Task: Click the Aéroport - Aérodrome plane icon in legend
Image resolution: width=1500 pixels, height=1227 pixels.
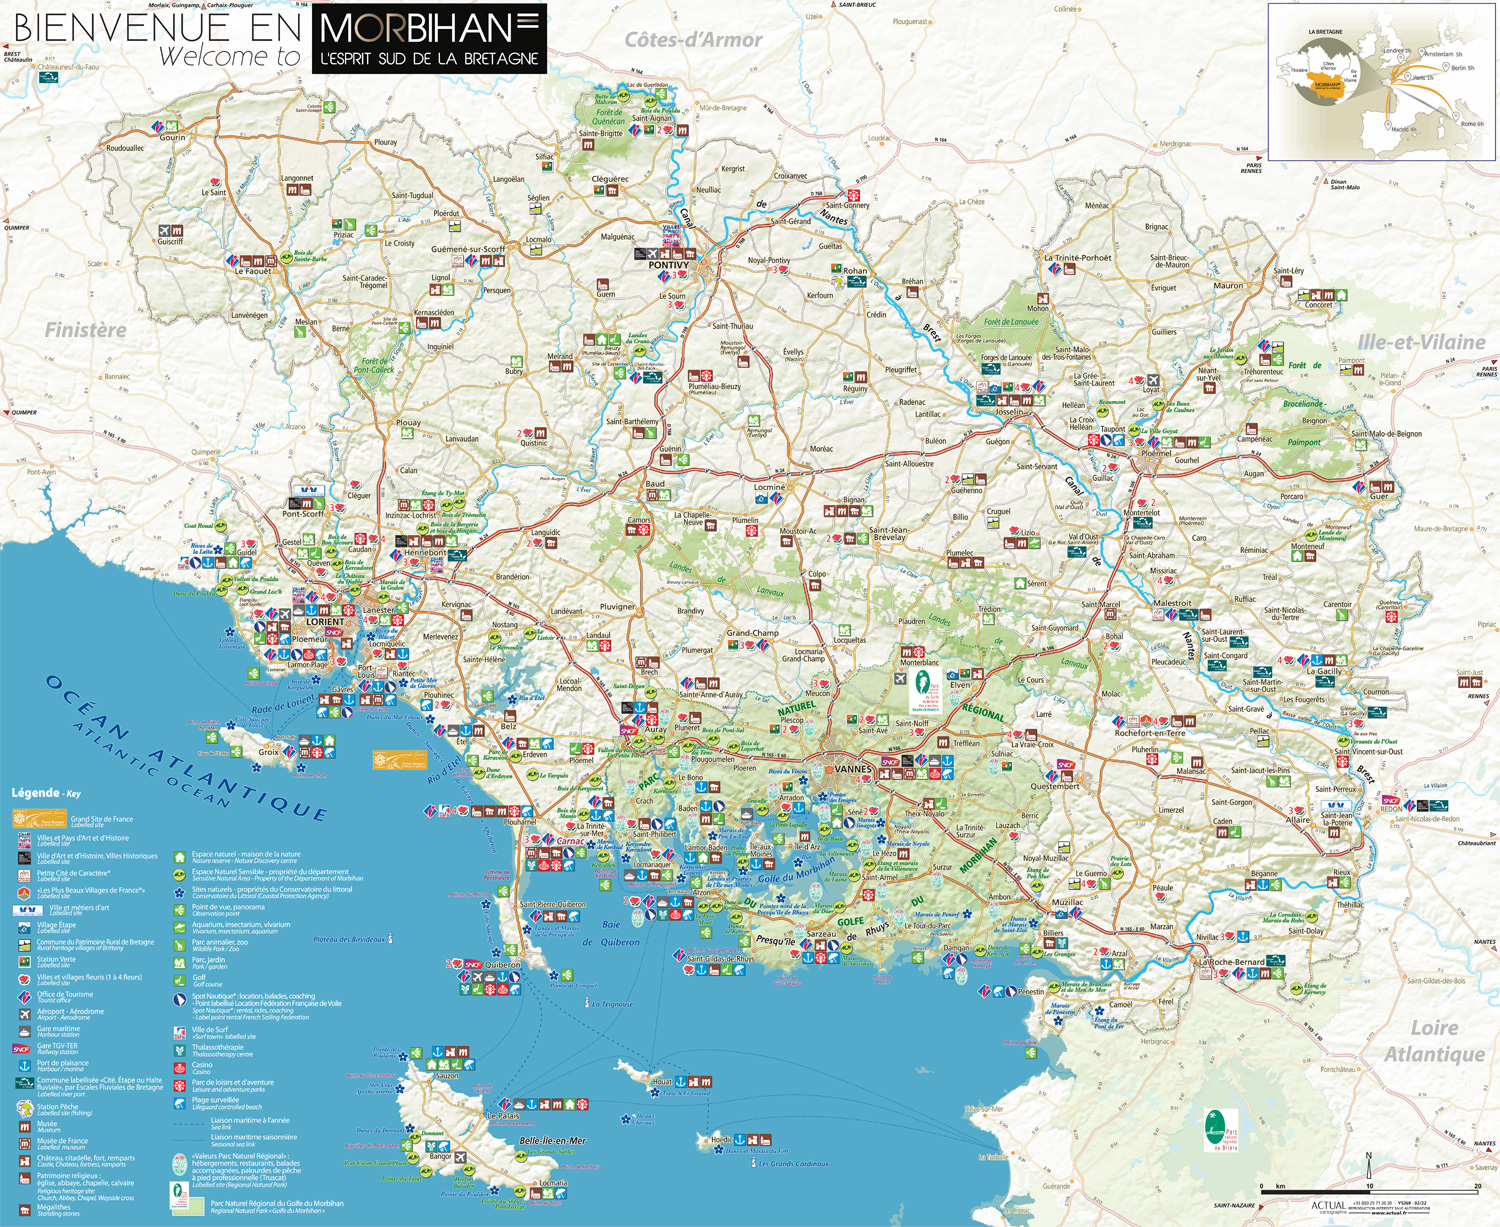Action: point(25,1013)
